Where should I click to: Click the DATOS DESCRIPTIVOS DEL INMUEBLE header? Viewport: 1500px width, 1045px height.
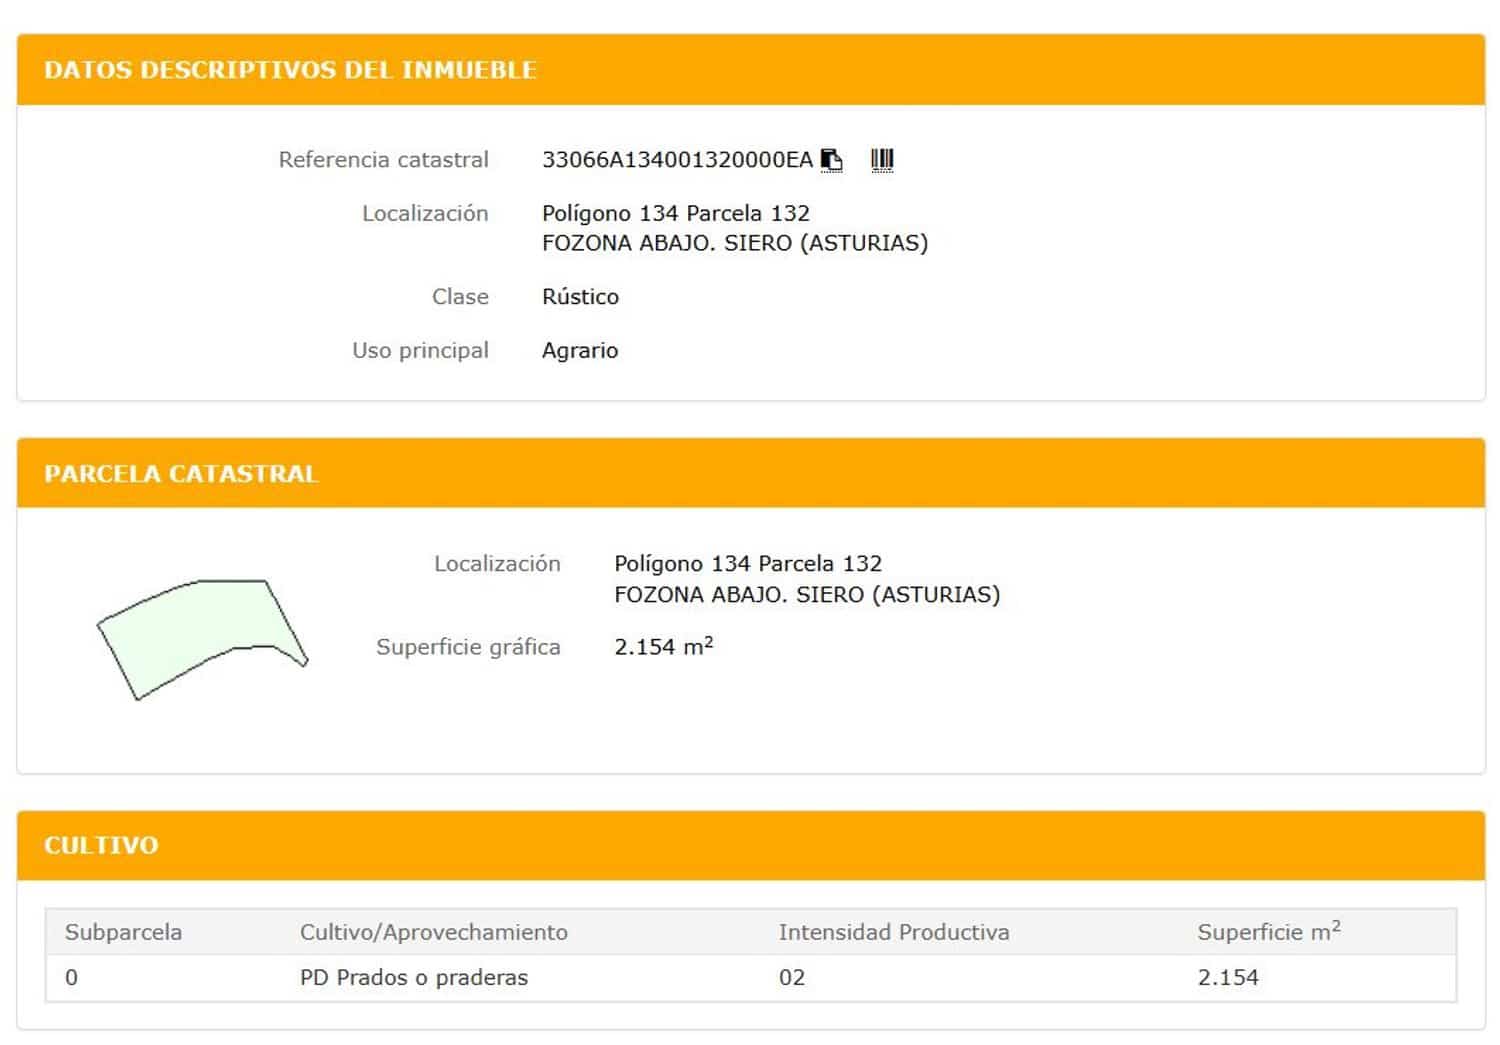290,70
